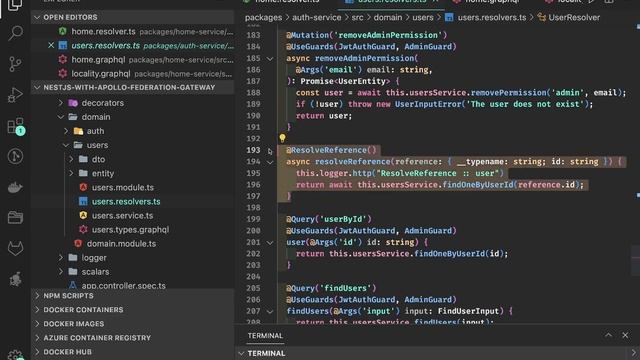The height and width of the screenshot is (360, 640).
Task: Click 'auth-service' in the breadcrumb
Action: [x=316, y=18]
